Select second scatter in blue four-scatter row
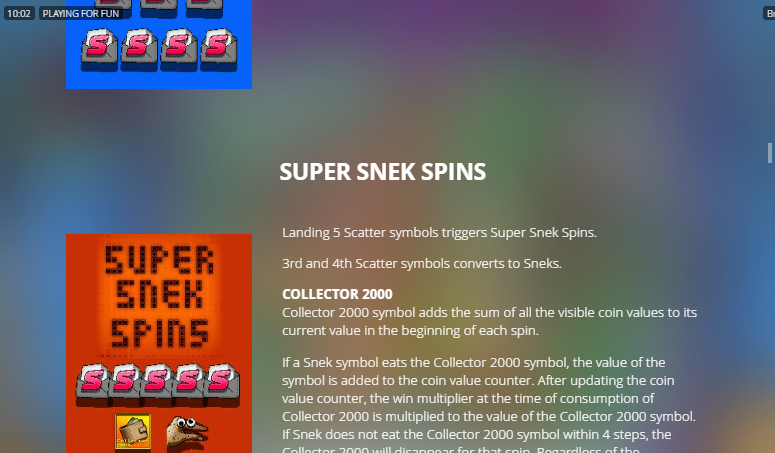 click(138, 48)
